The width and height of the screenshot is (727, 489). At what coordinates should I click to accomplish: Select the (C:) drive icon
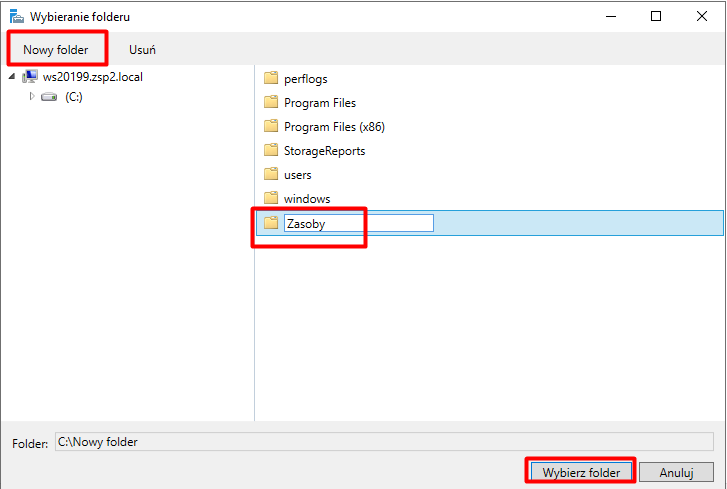49,97
